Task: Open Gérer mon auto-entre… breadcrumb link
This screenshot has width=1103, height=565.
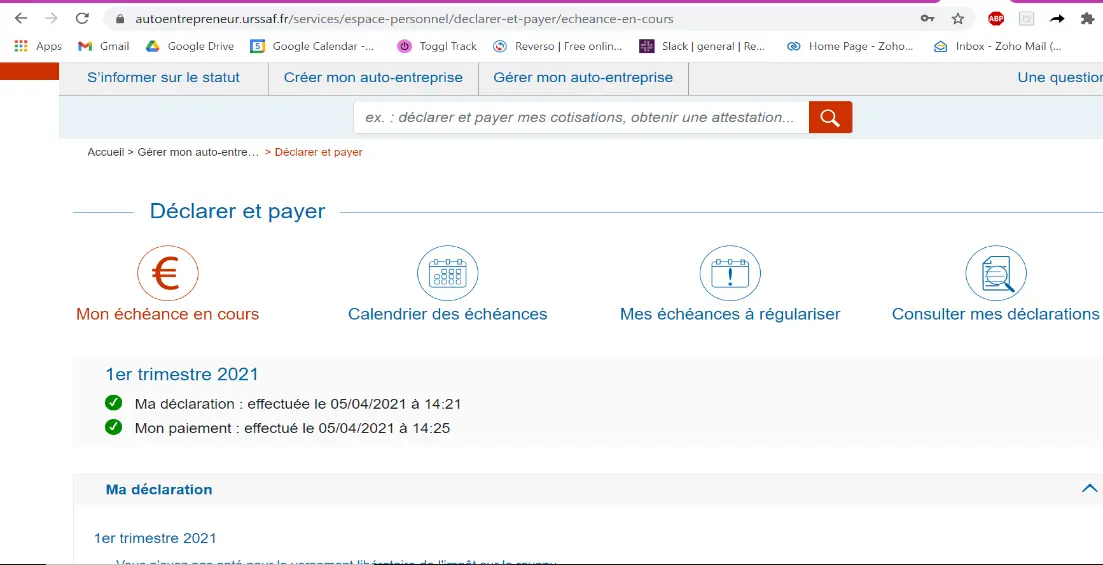Action: pyautogui.click(x=198, y=152)
